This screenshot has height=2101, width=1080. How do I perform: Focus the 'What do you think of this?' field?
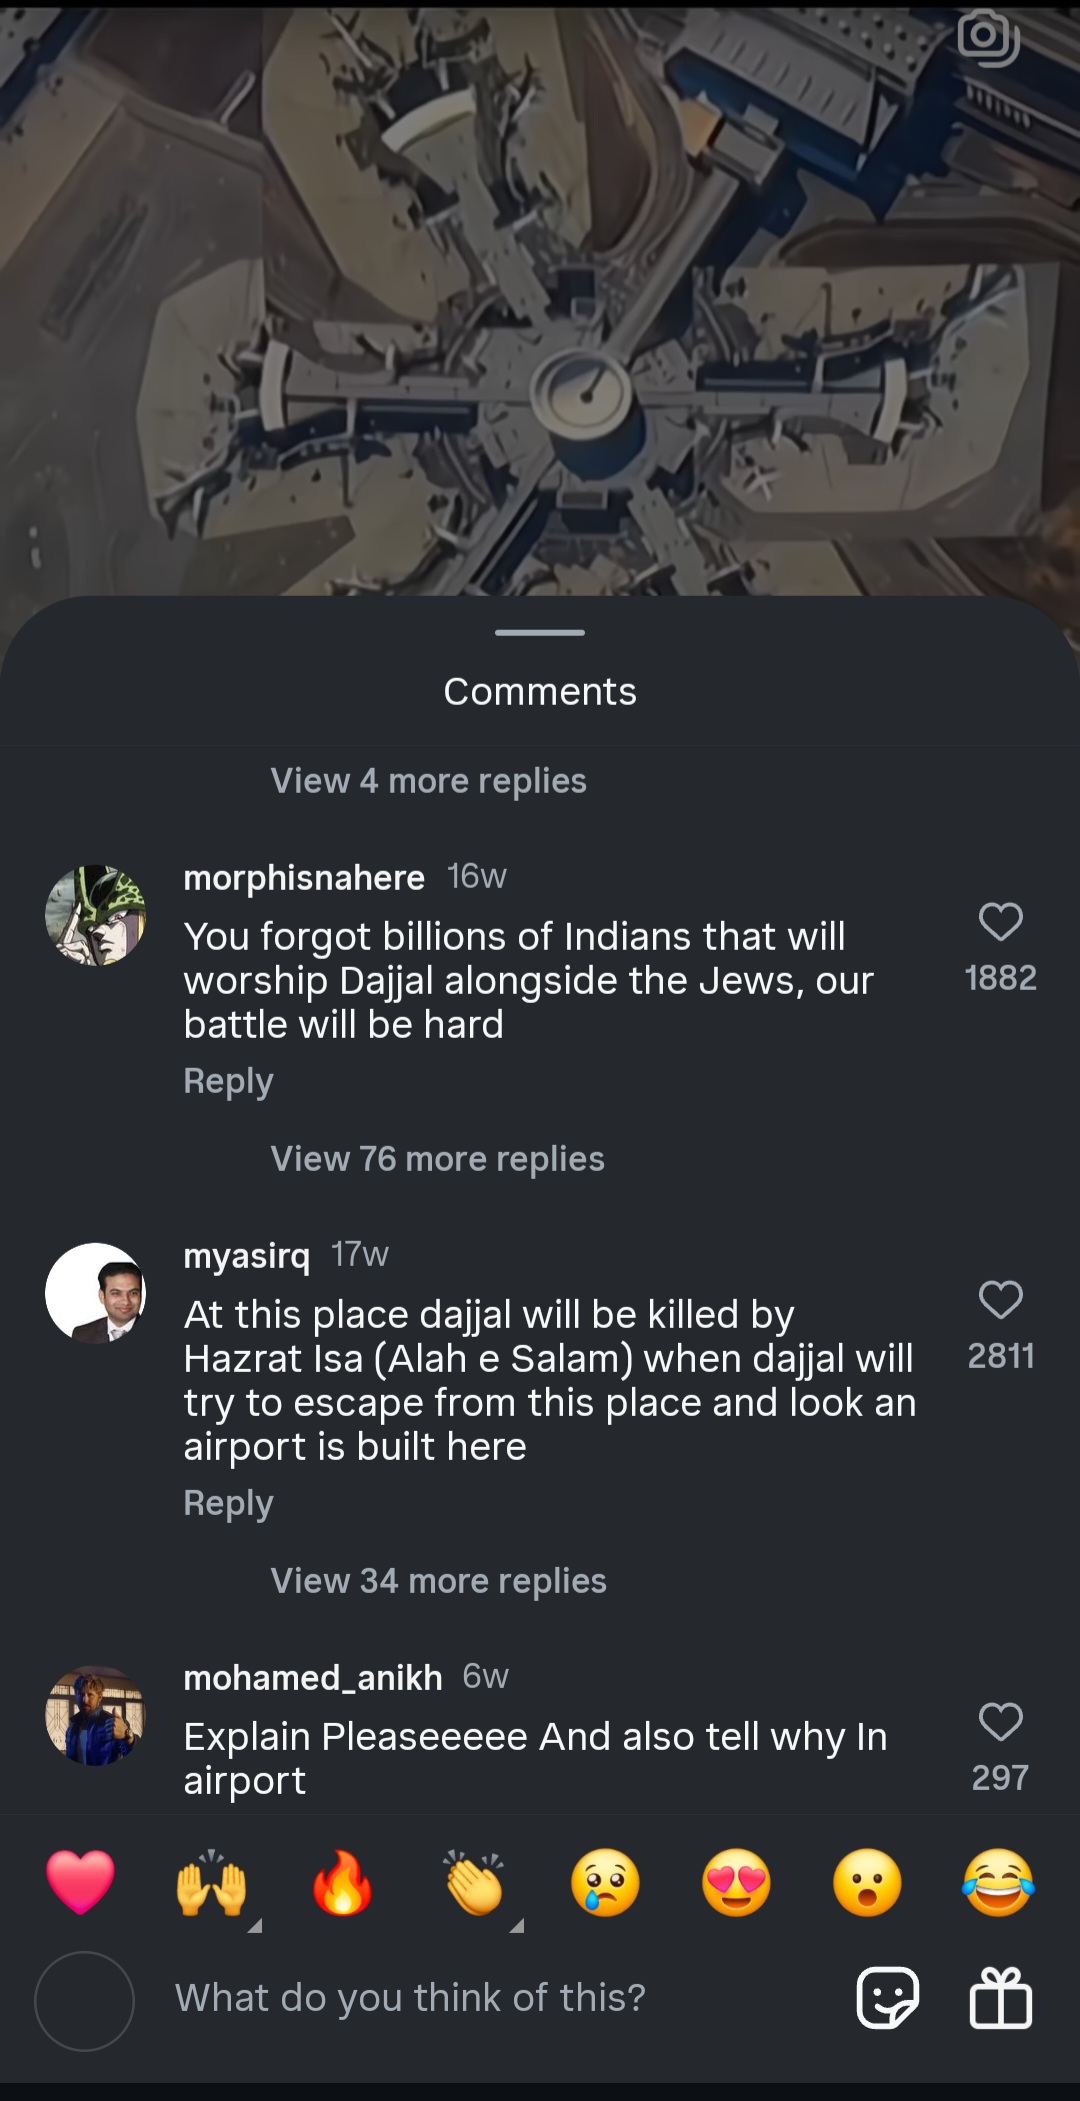(x=500, y=1998)
